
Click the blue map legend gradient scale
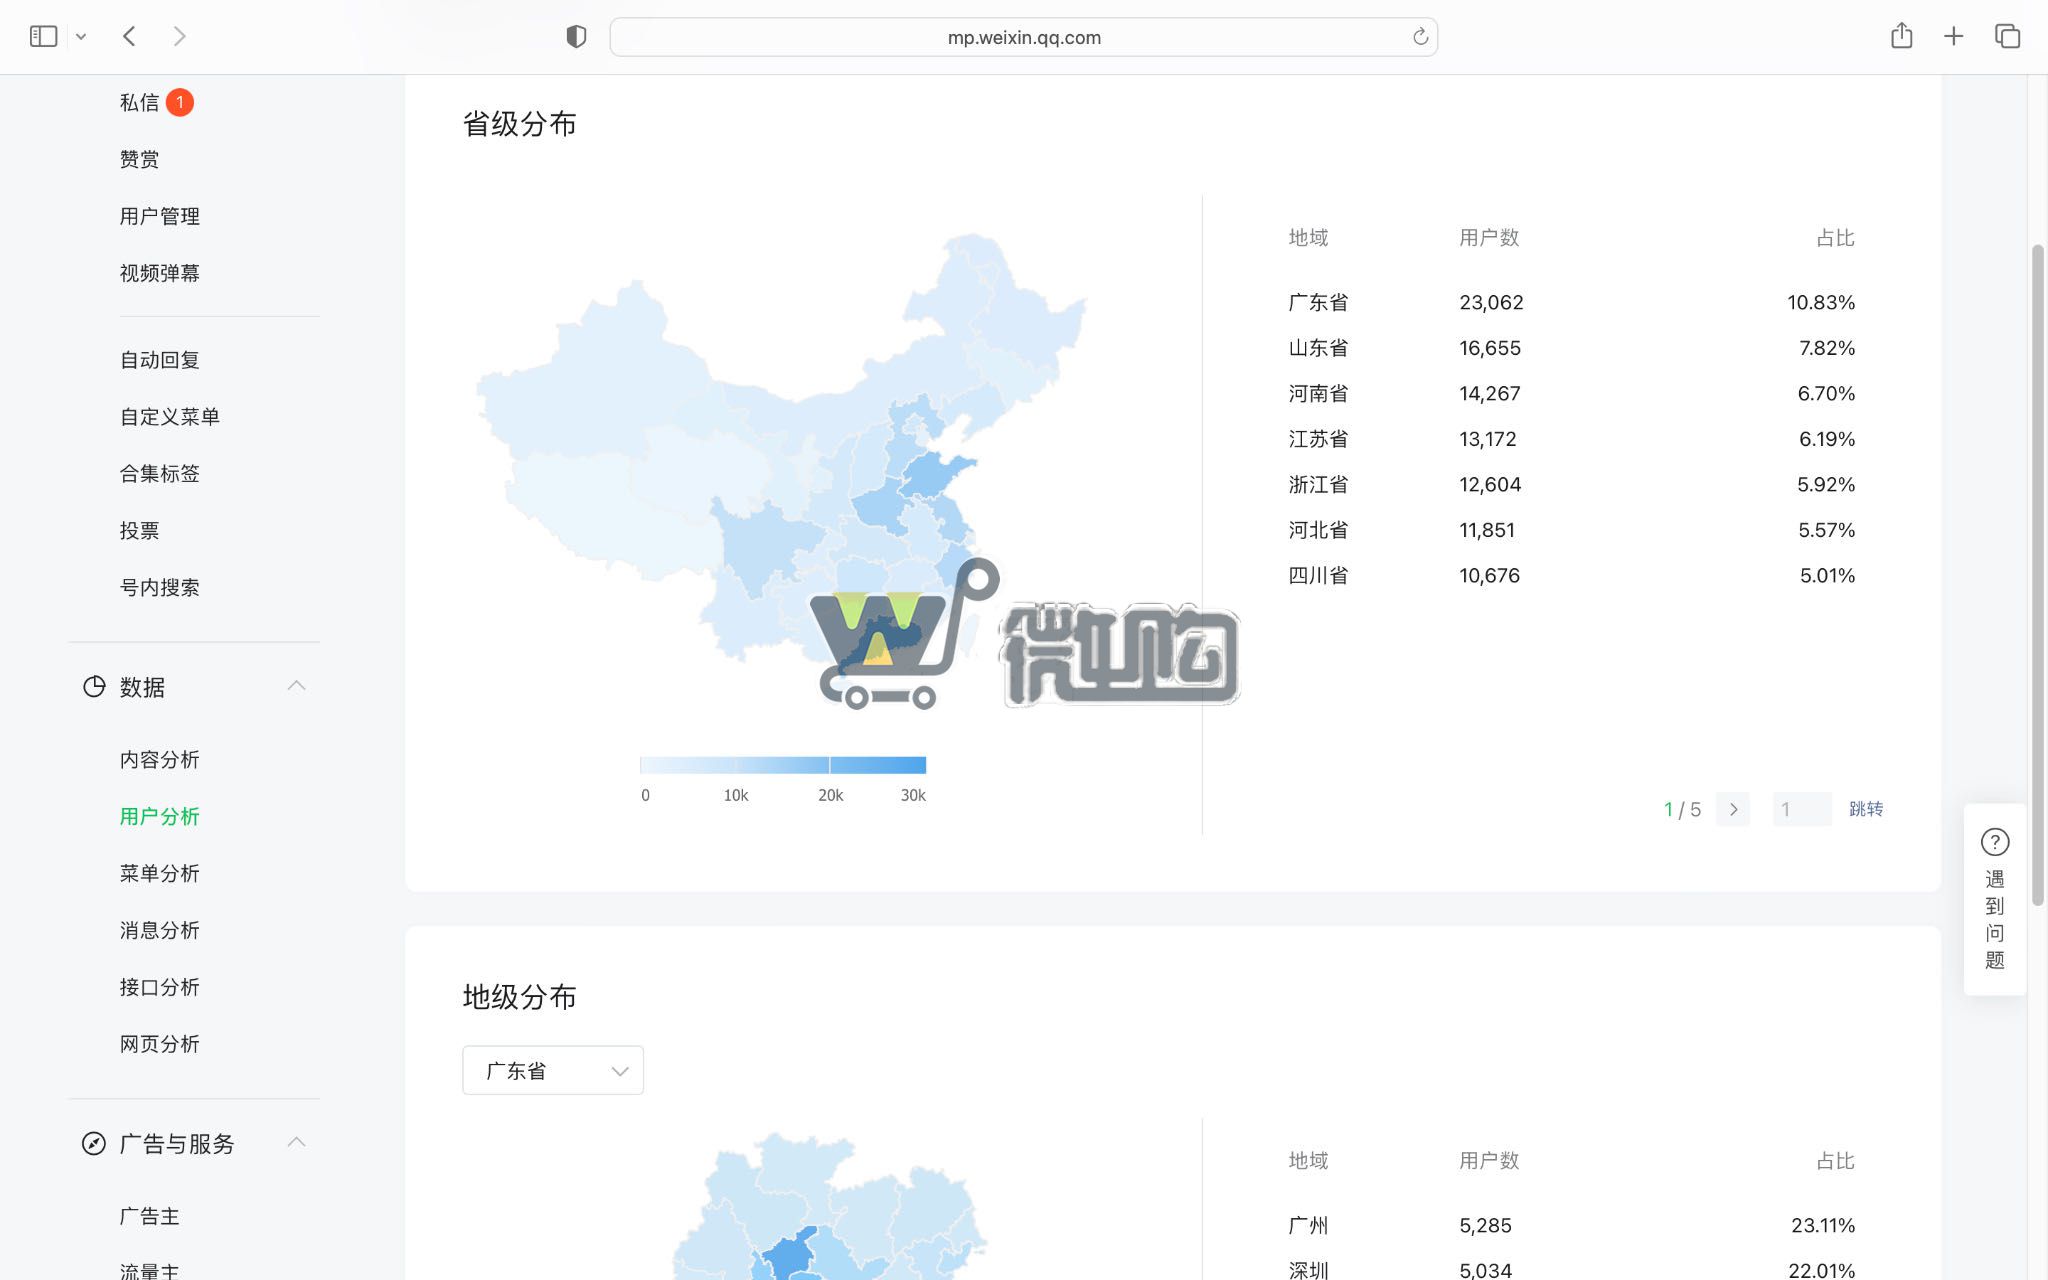[782, 765]
